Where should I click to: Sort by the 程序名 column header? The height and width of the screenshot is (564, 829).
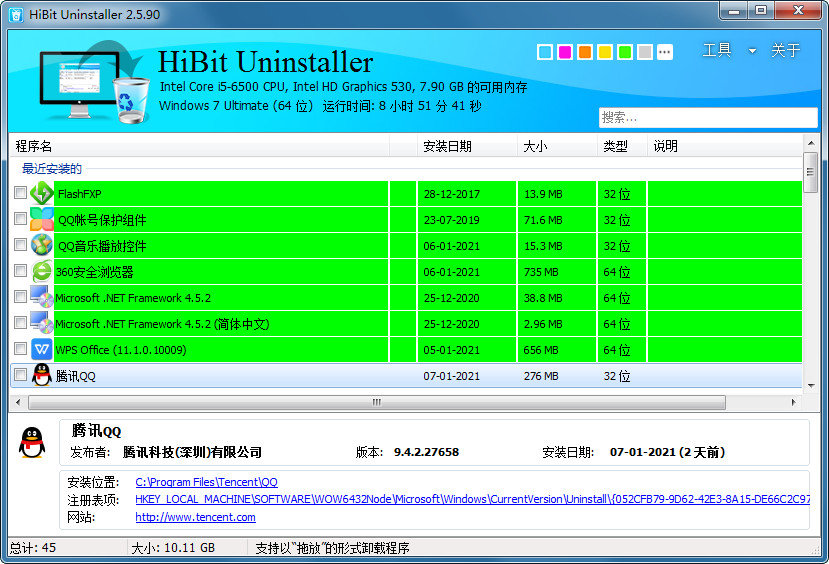click(x=200, y=146)
